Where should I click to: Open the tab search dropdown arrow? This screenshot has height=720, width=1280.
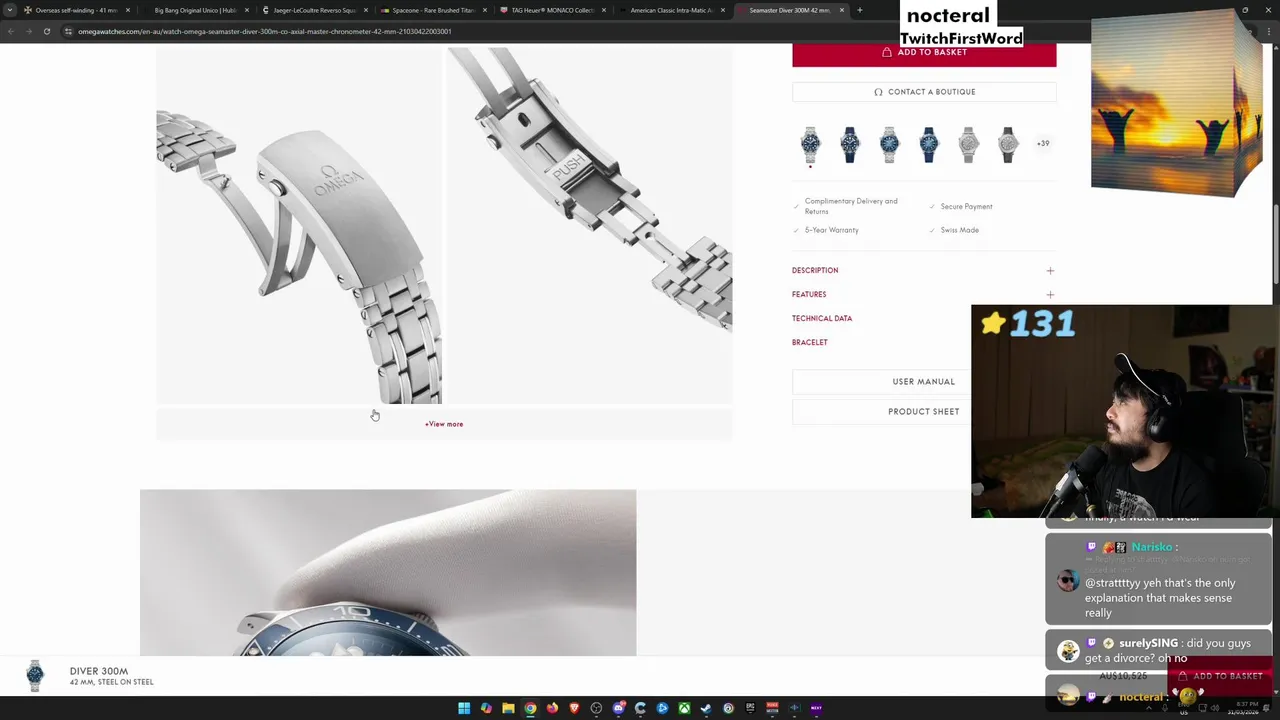coord(9,10)
